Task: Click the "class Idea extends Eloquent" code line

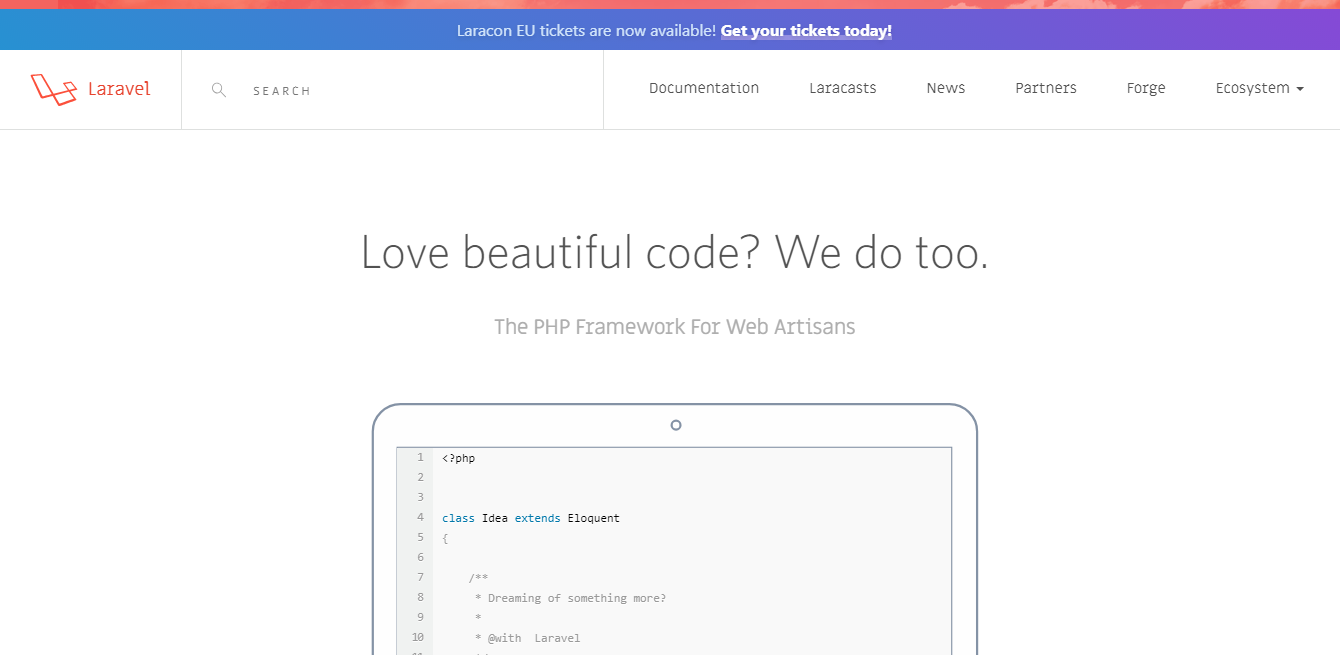Action: 531,518
